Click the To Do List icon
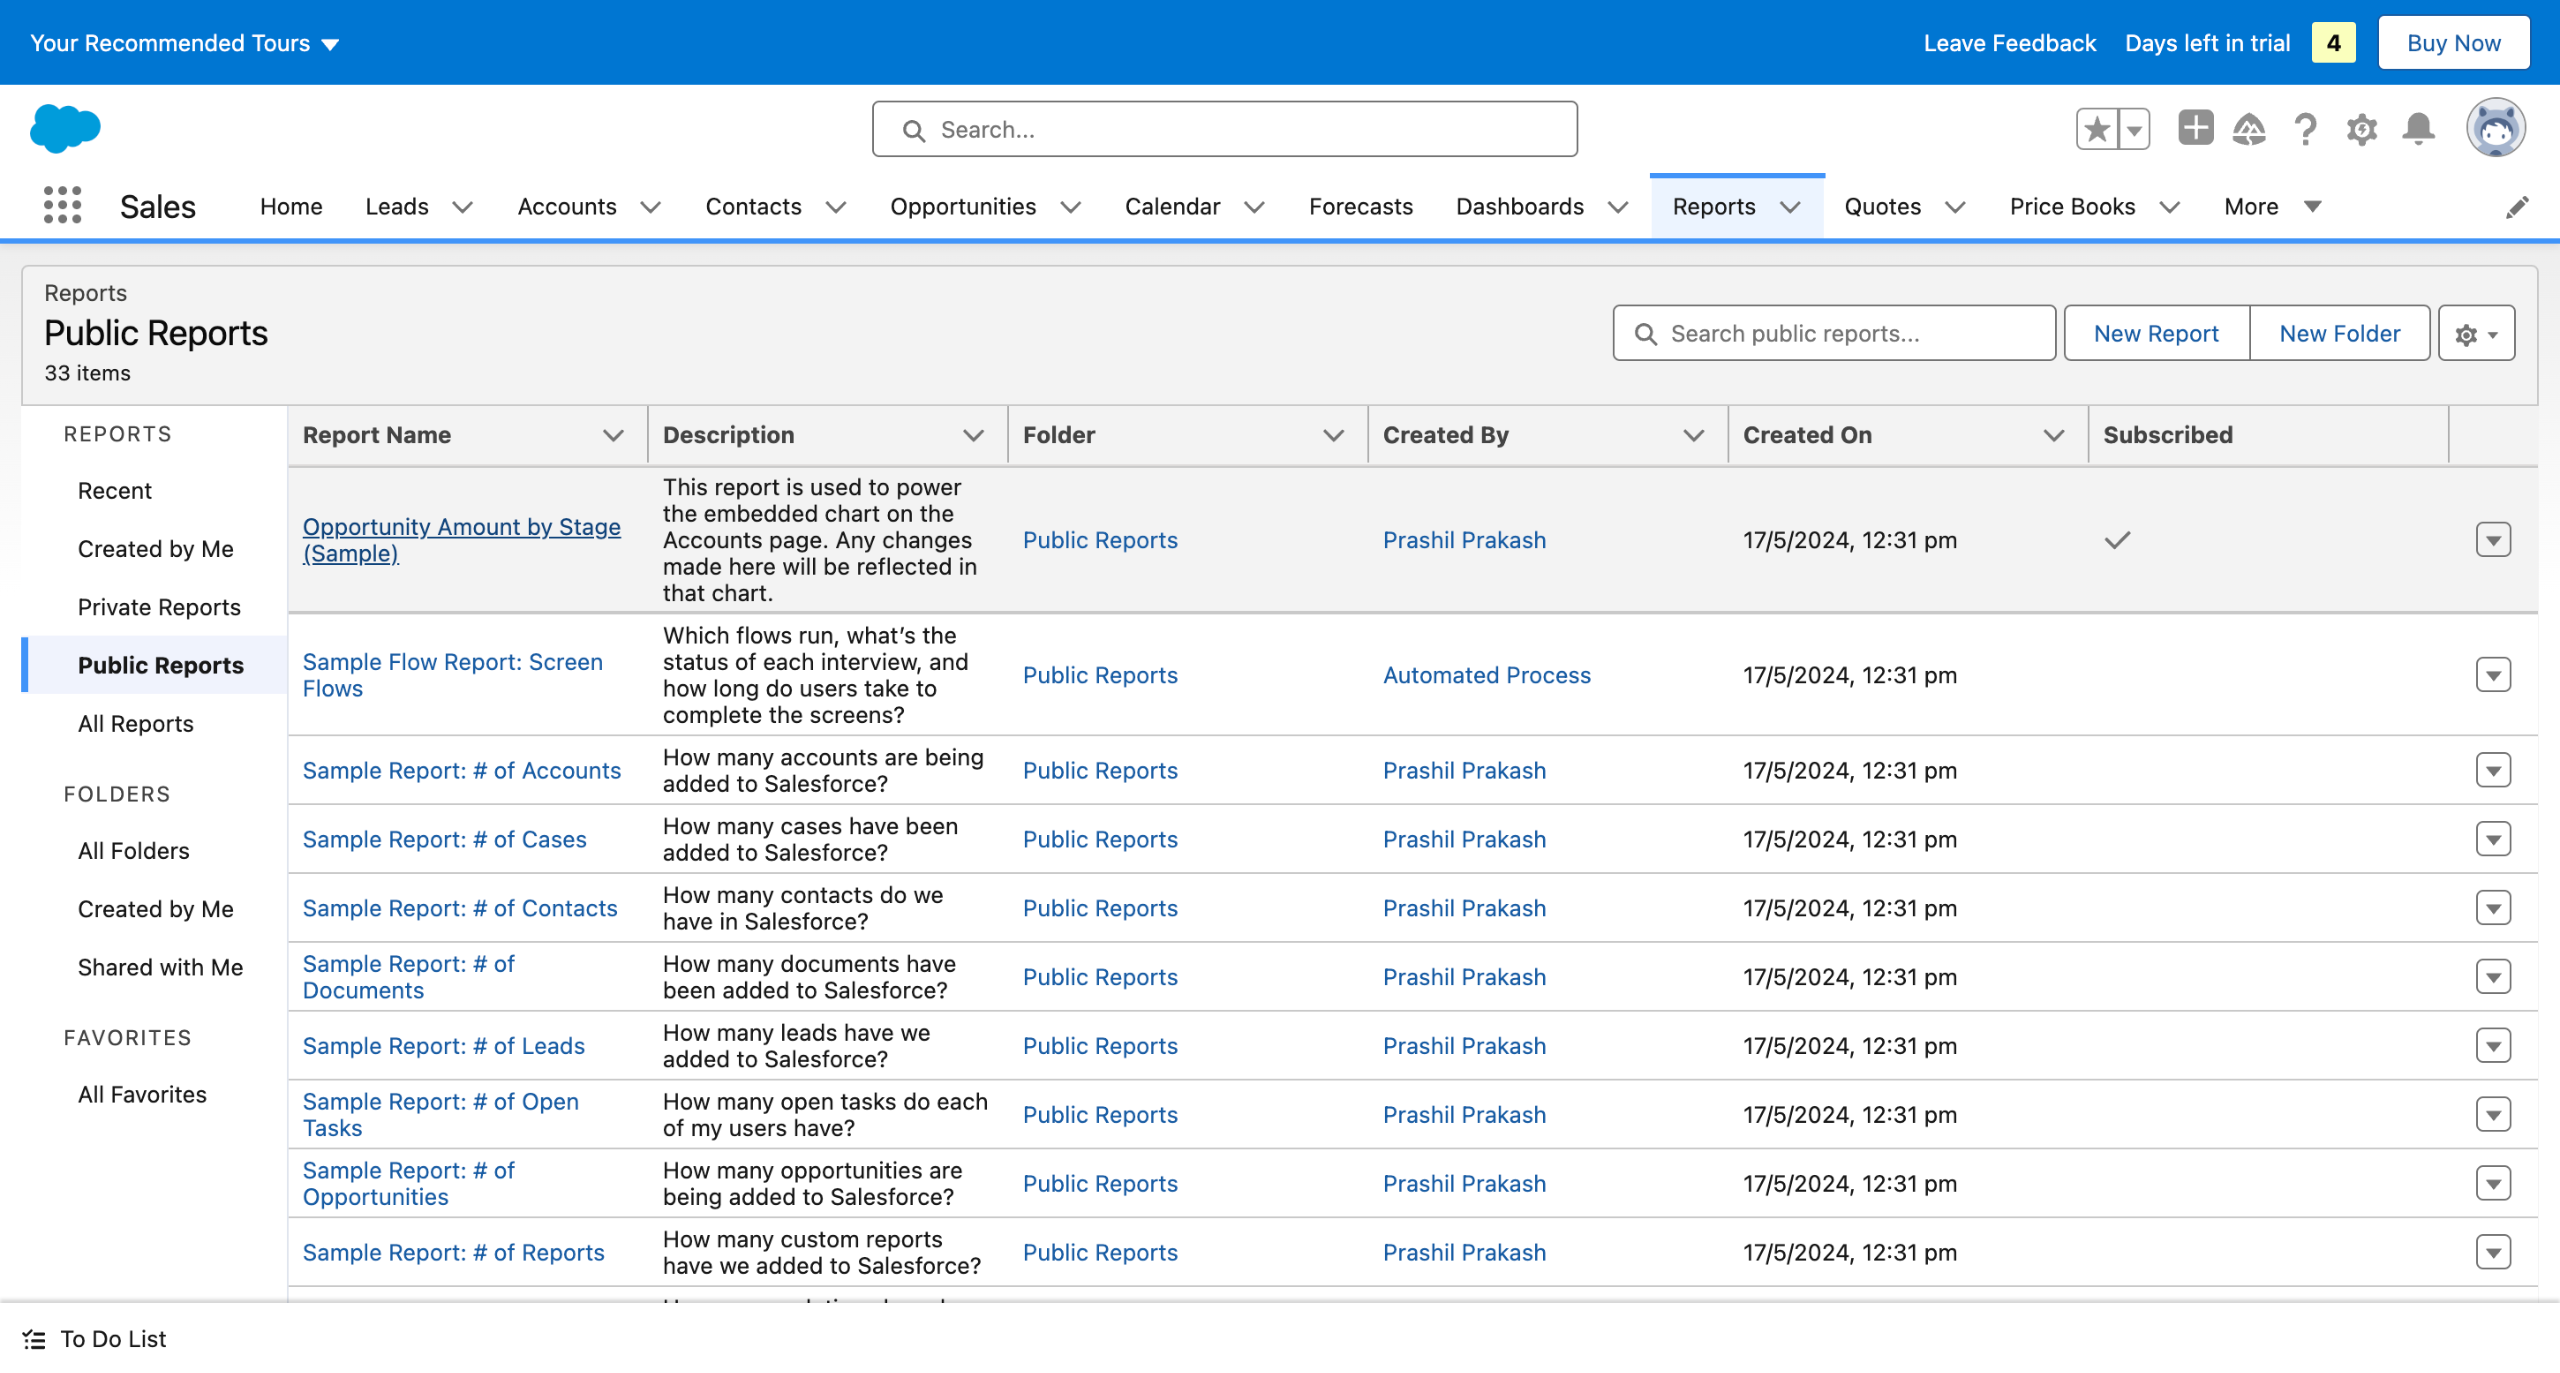 tap(35, 1339)
